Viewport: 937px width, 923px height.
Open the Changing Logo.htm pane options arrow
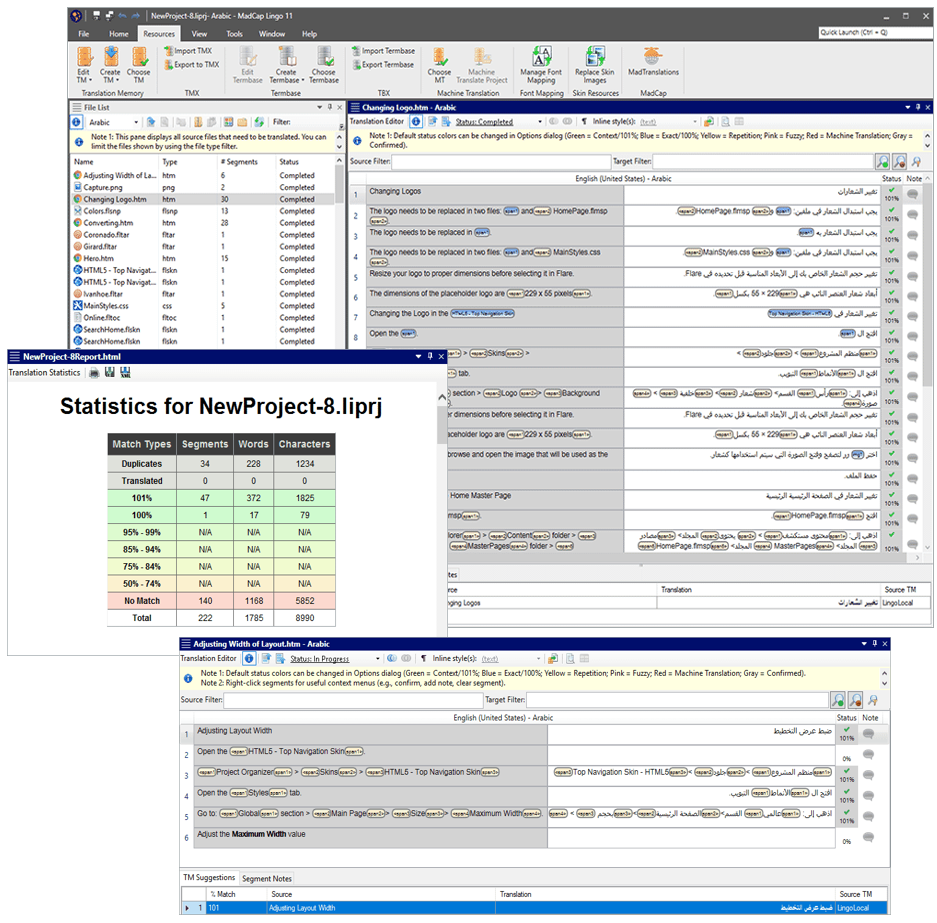(x=907, y=108)
